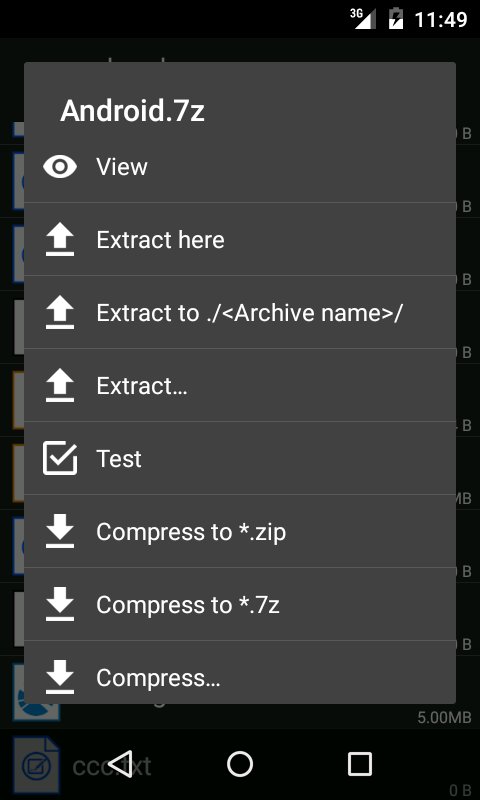Select Extract to ./<Archive name>/
This screenshot has height=800, width=480.
tap(240, 312)
